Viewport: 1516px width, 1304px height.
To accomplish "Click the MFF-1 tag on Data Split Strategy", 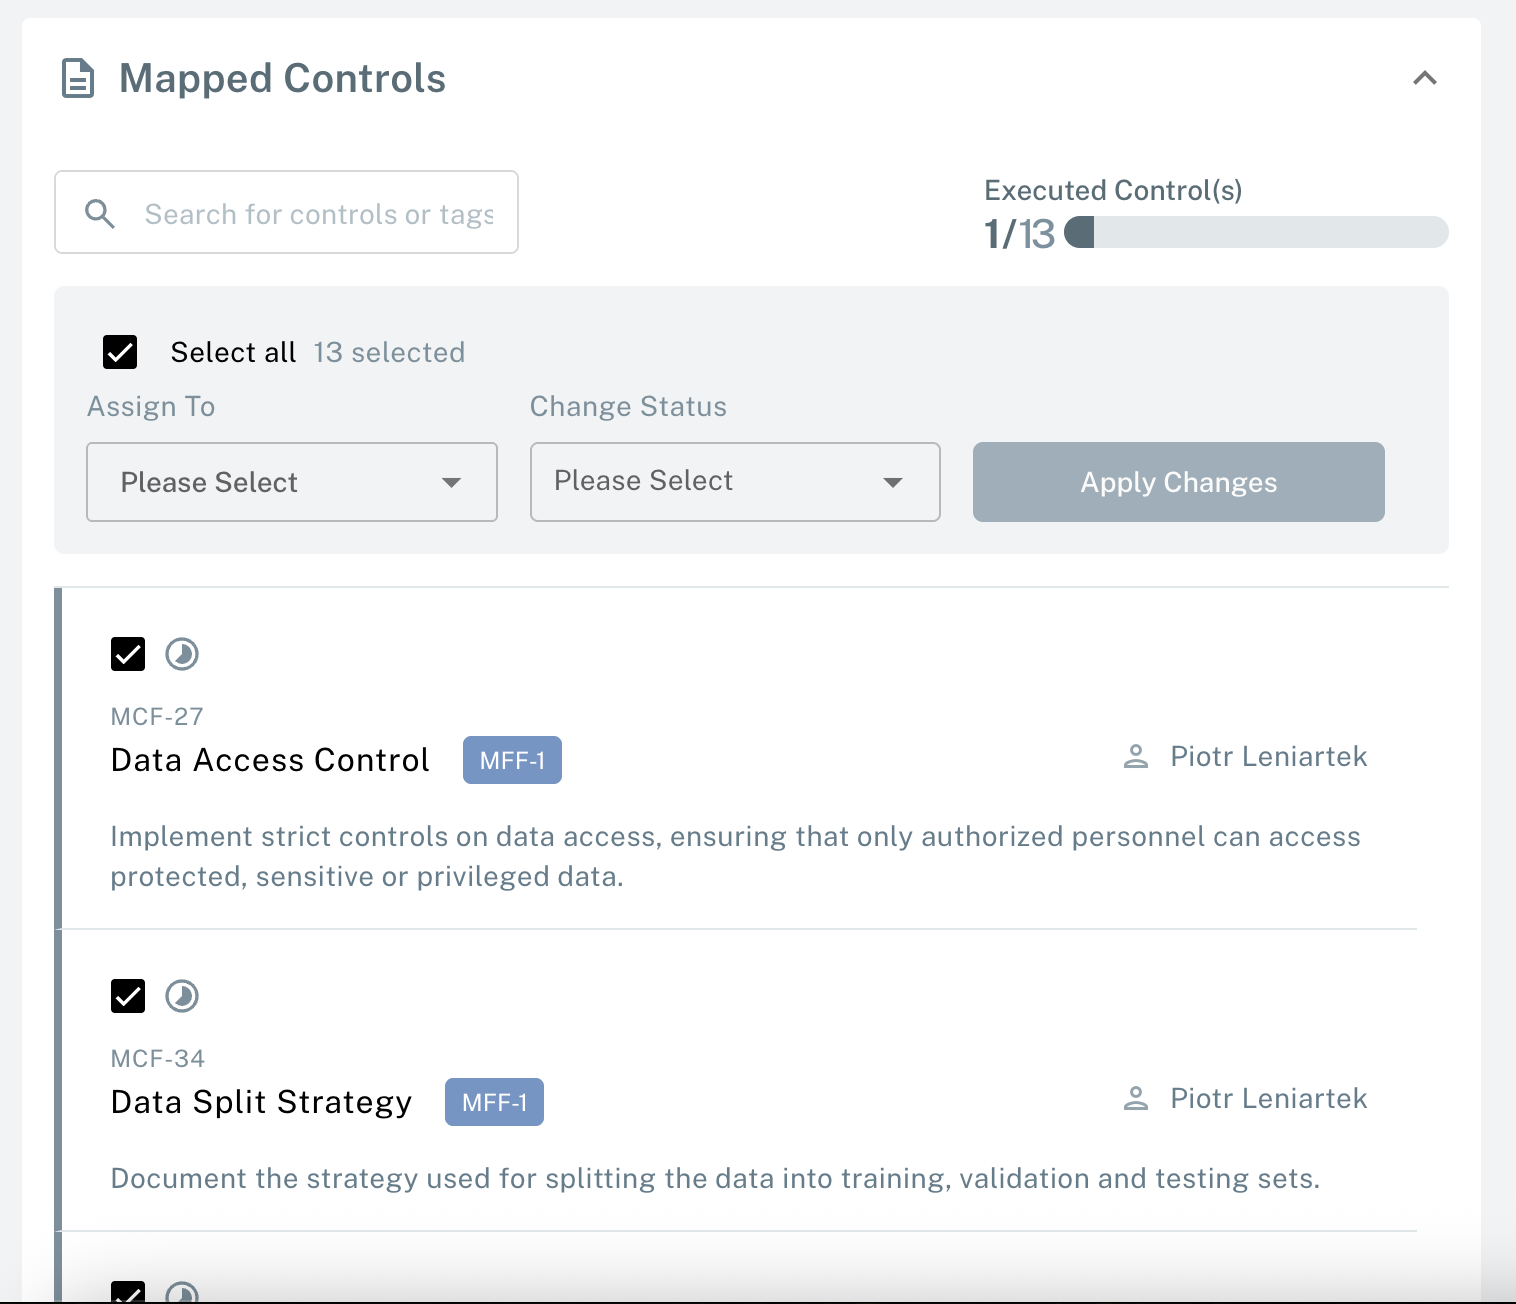I will coord(494,1101).
